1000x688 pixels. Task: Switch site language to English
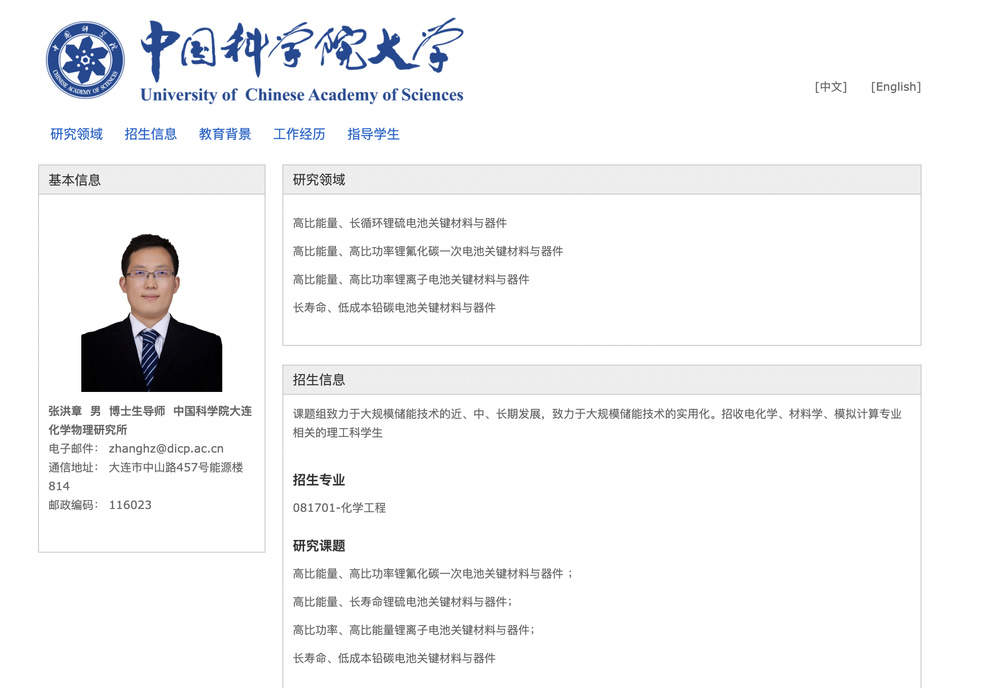894,87
